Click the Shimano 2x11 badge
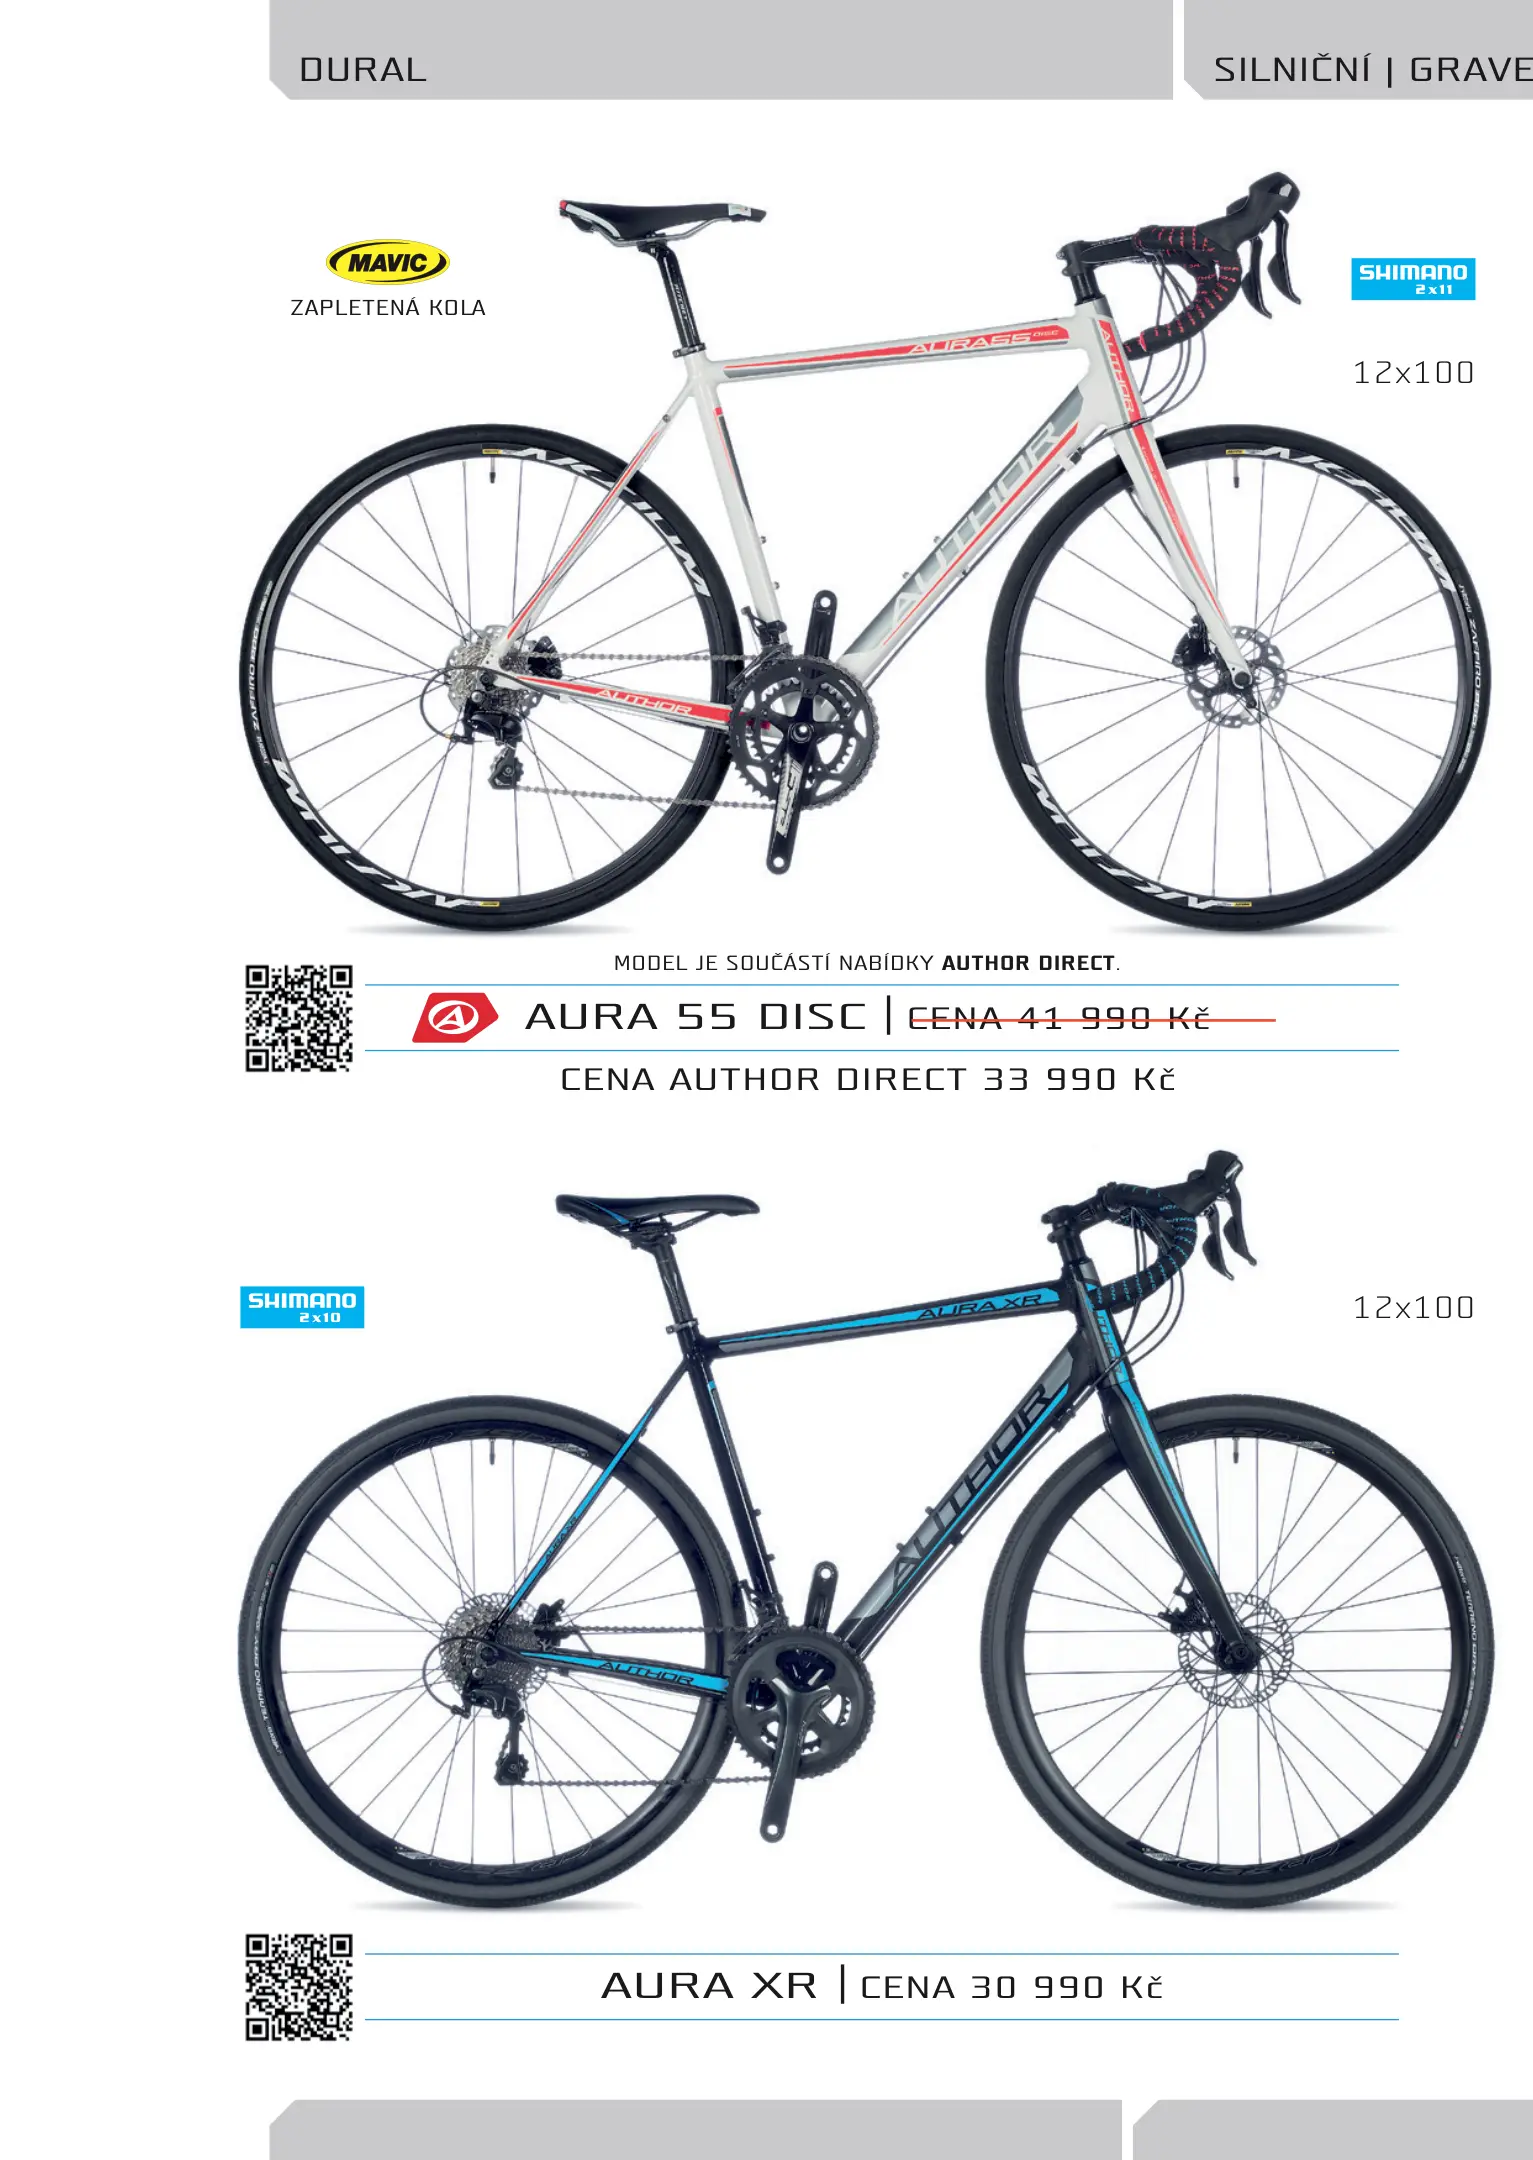The image size is (1533, 2160). 1413,279
